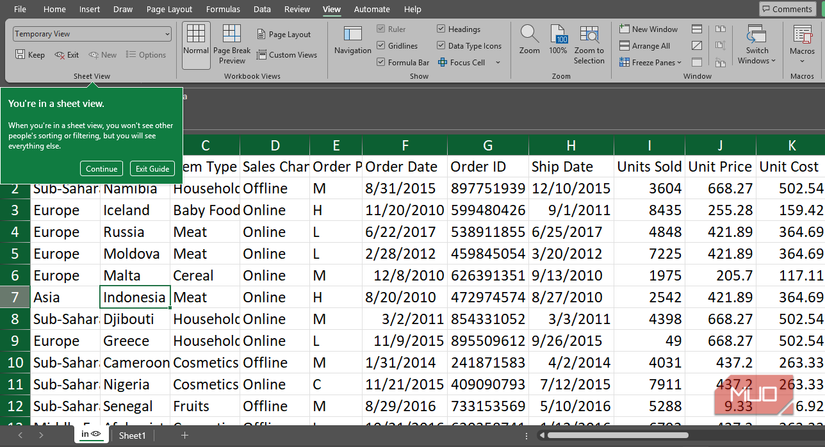
Task: Click View Side by Side icon
Action: click(x=720, y=29)
